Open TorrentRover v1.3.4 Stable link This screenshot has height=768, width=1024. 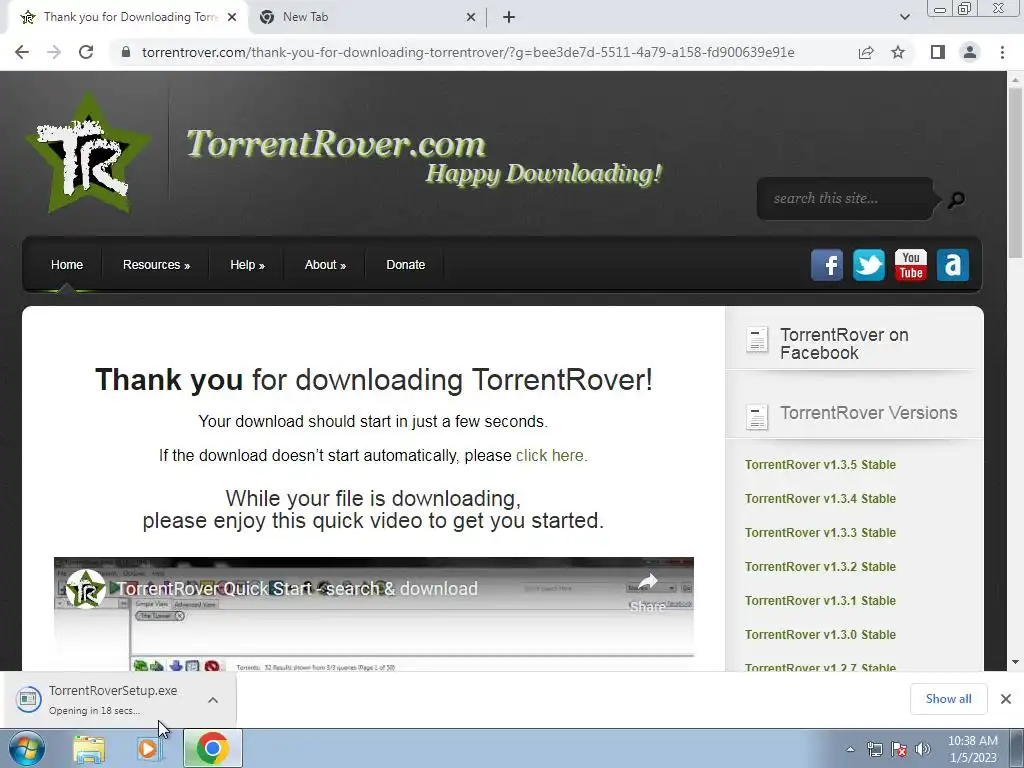click(820, 498)
